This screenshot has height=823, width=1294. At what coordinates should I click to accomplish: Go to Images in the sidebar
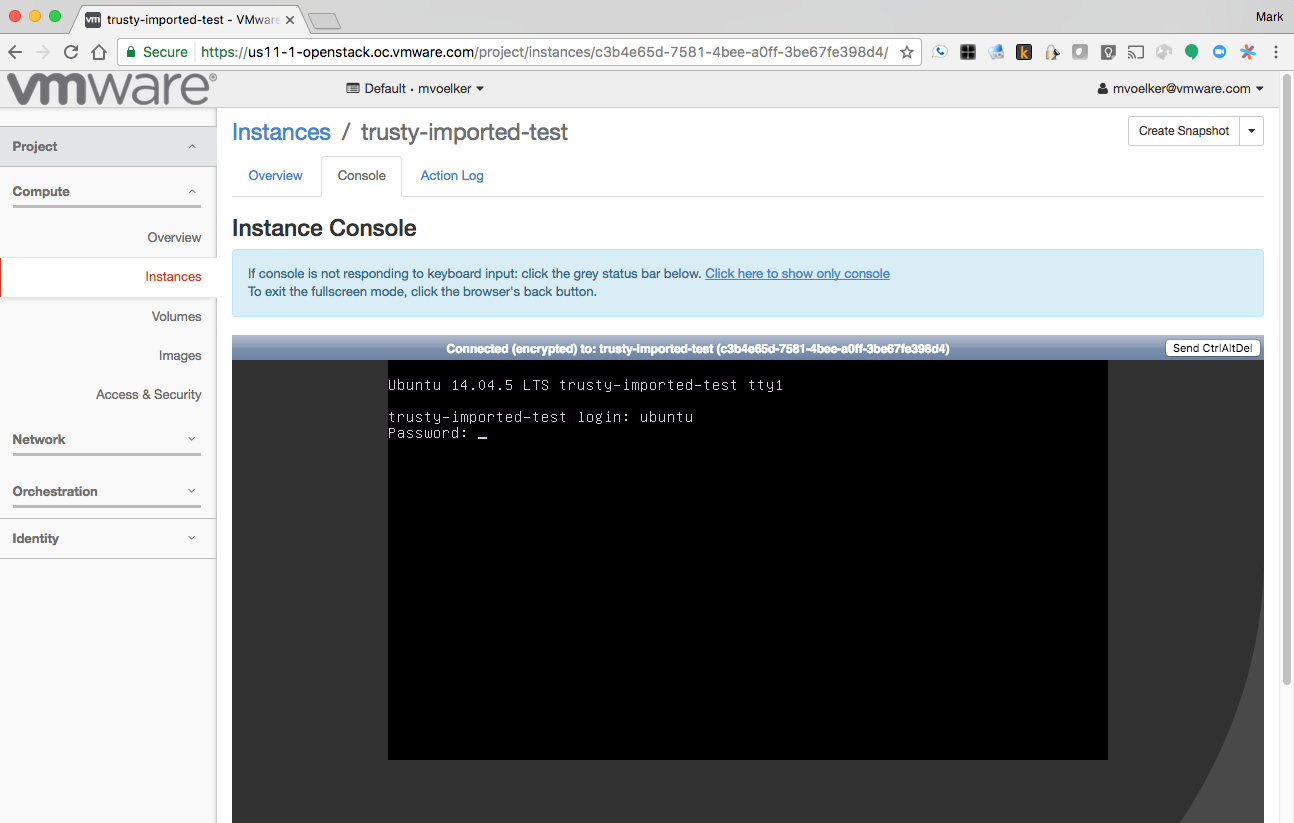click(180, 355)
